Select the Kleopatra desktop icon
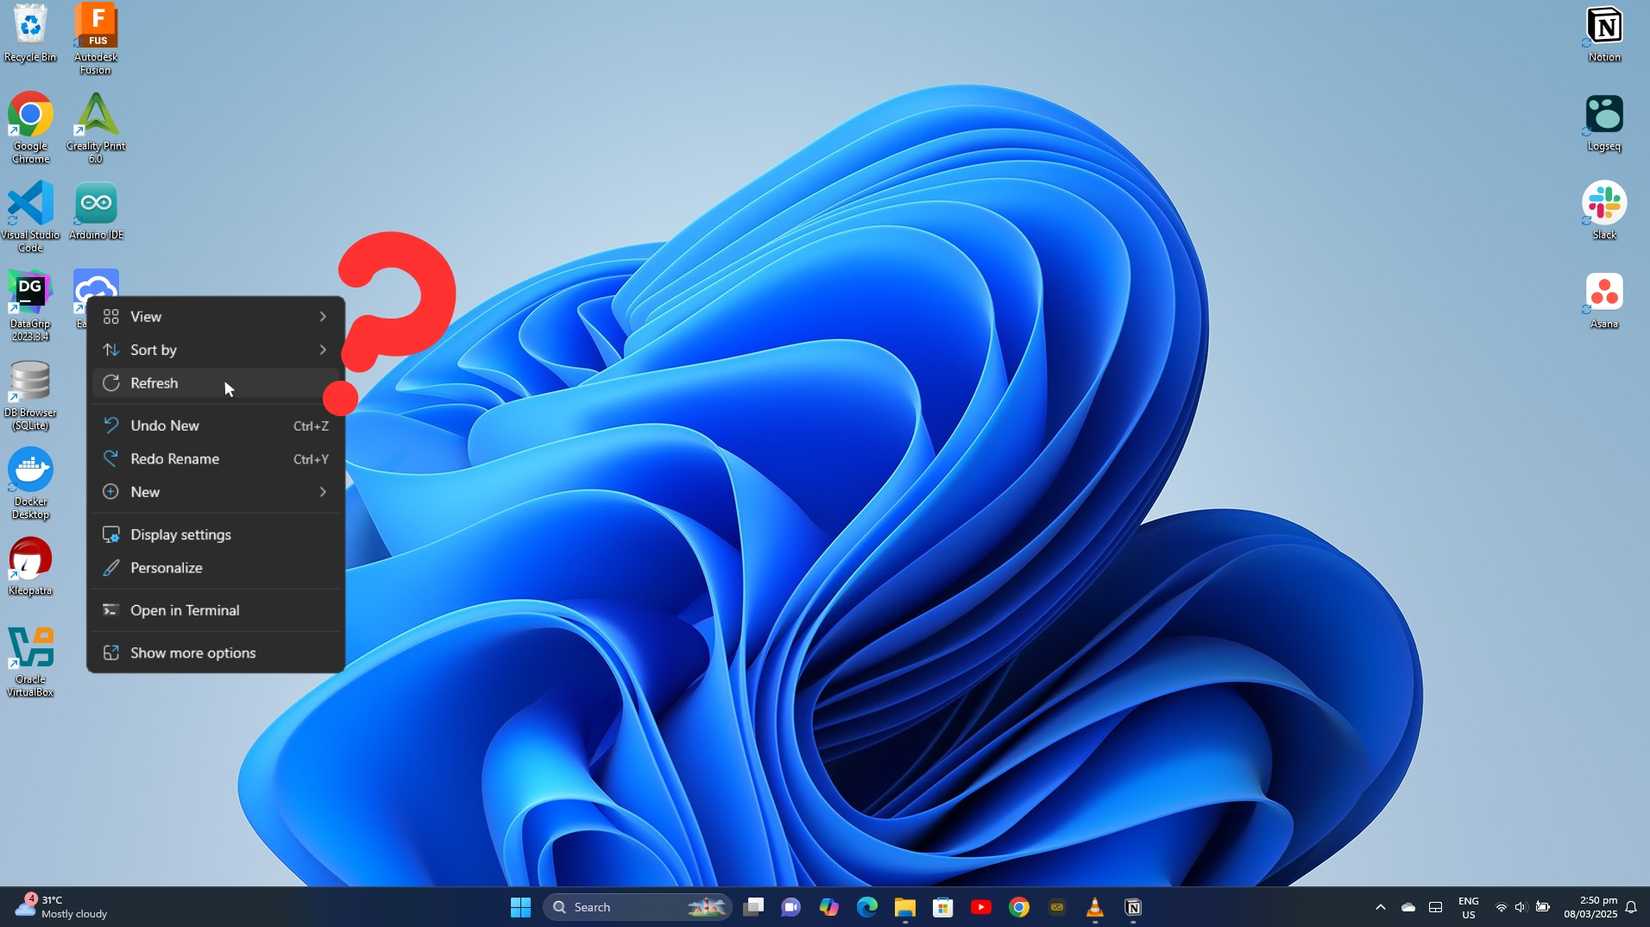The width and height of the screenshot is (1650, 927). click(x=30, y=567)
